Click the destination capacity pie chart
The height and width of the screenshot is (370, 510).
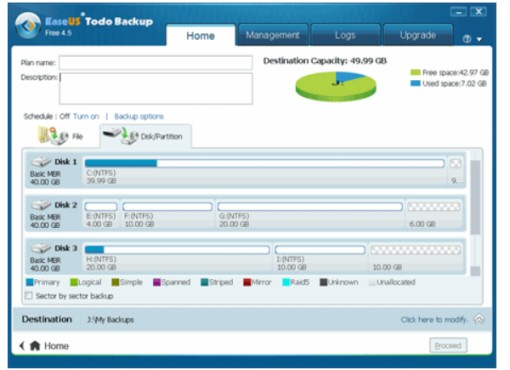(x=336, y=86)
